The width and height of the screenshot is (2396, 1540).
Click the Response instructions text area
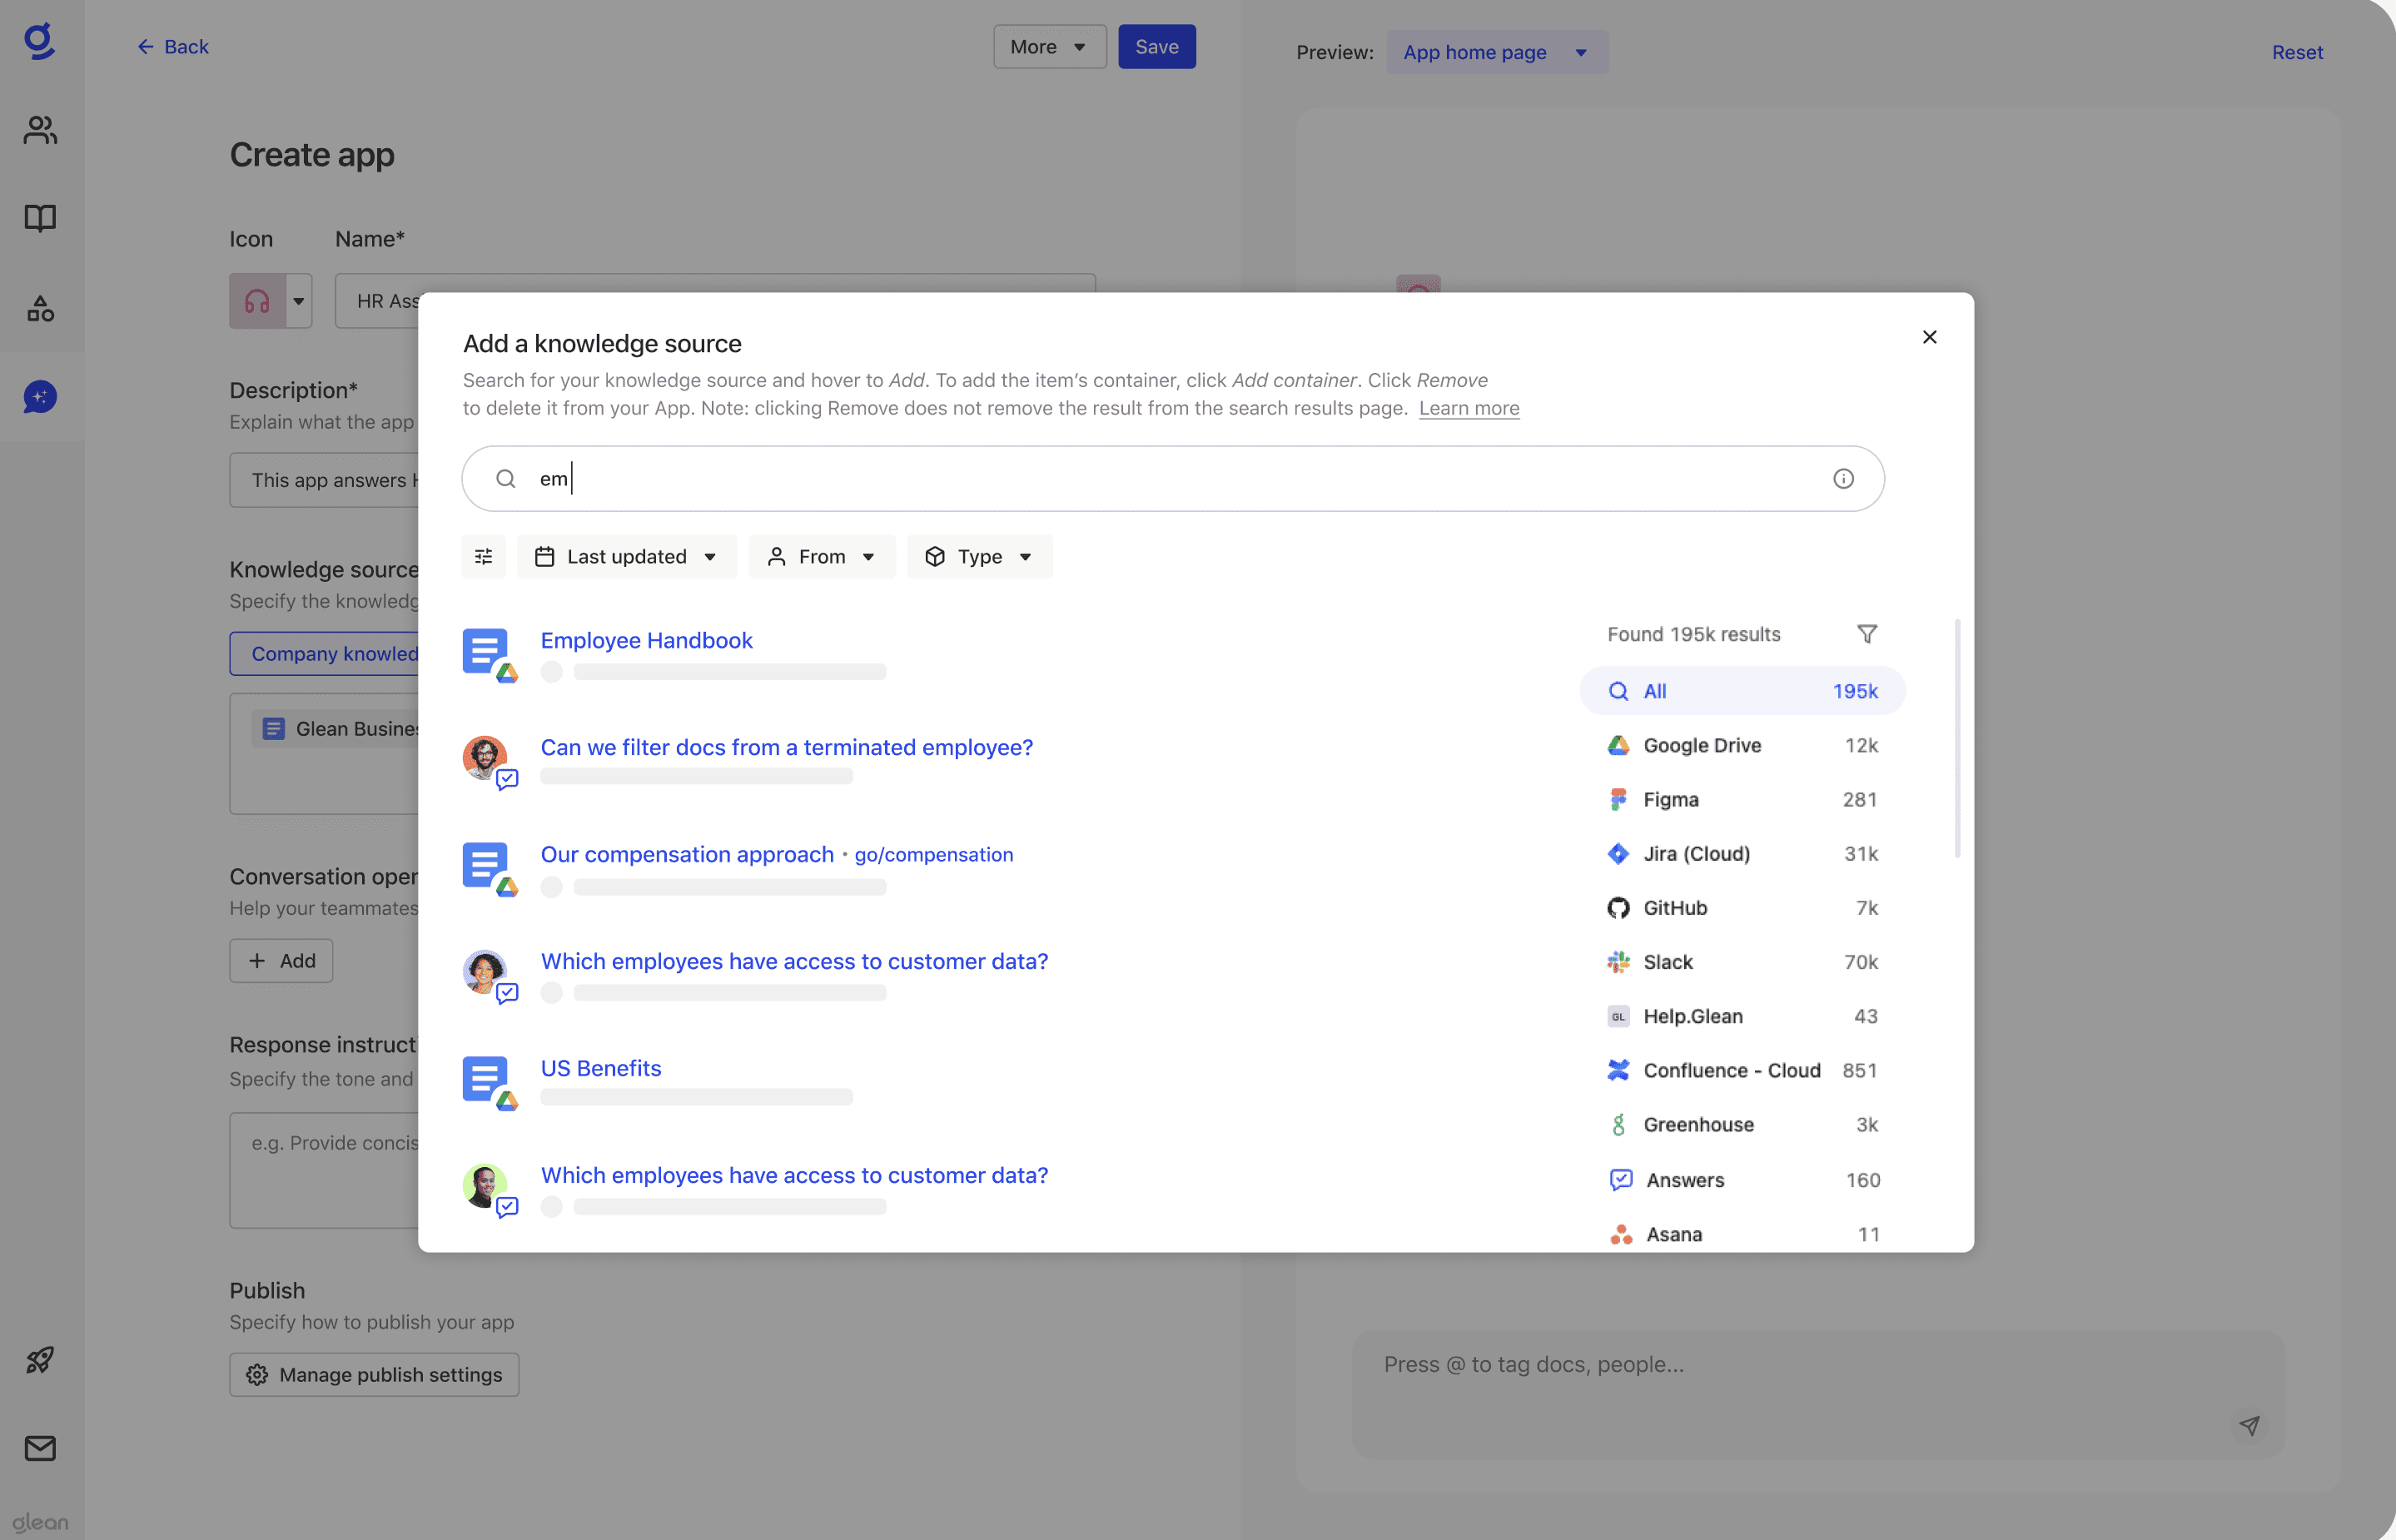click(325, 1170)
